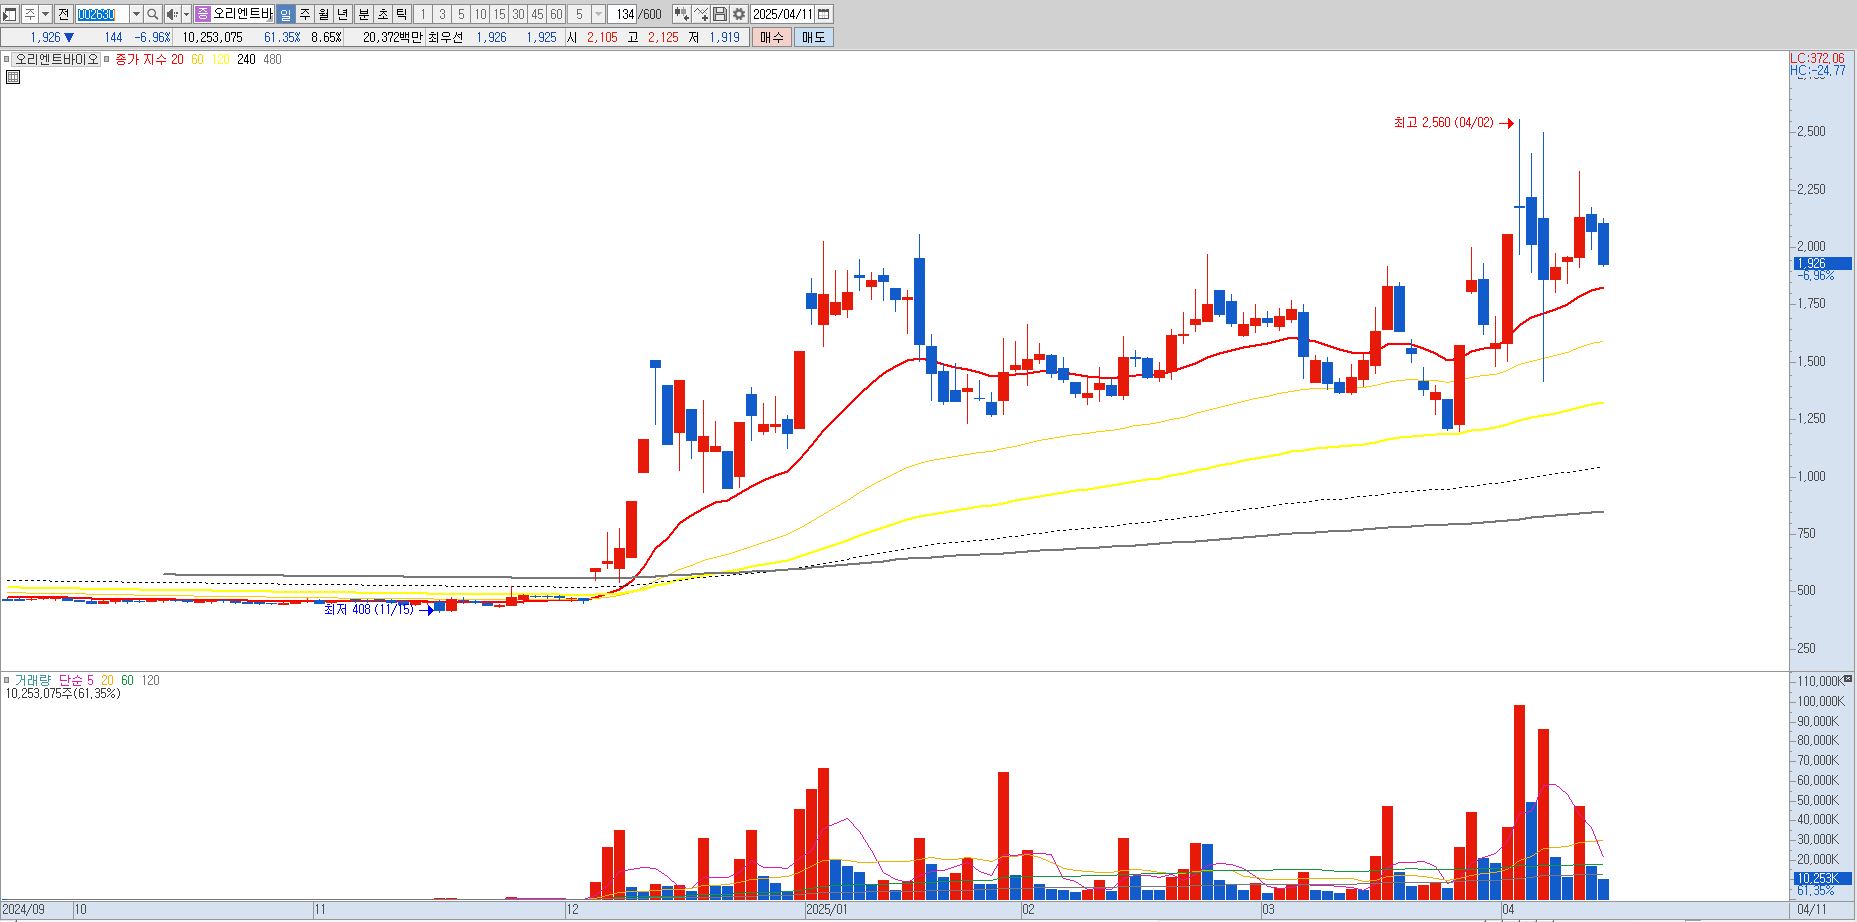Viewport: 1857px width, 922px height.
Task: Choose the 30 interval preset
Action: [518, 14]
